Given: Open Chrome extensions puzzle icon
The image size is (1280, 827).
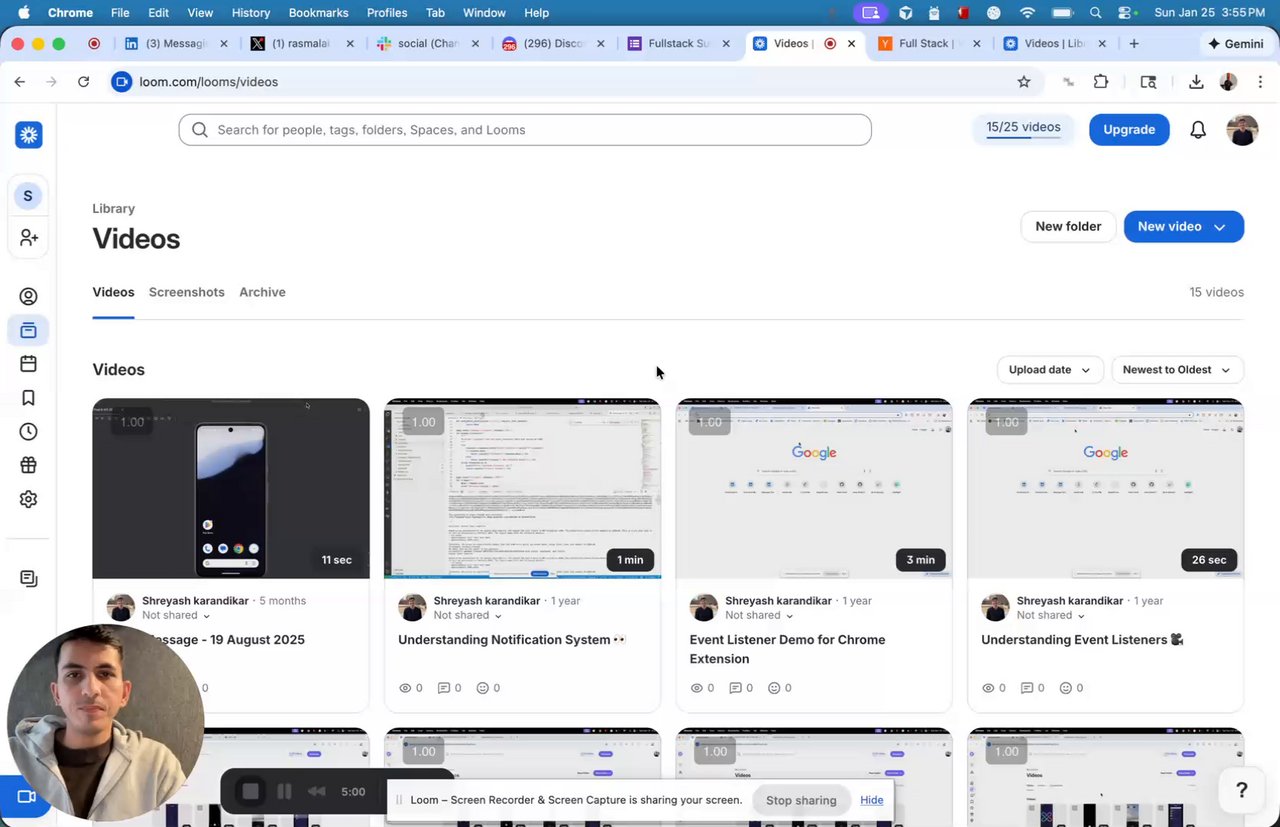Looking at the screenshot, I should click(x=1101, y=82).
